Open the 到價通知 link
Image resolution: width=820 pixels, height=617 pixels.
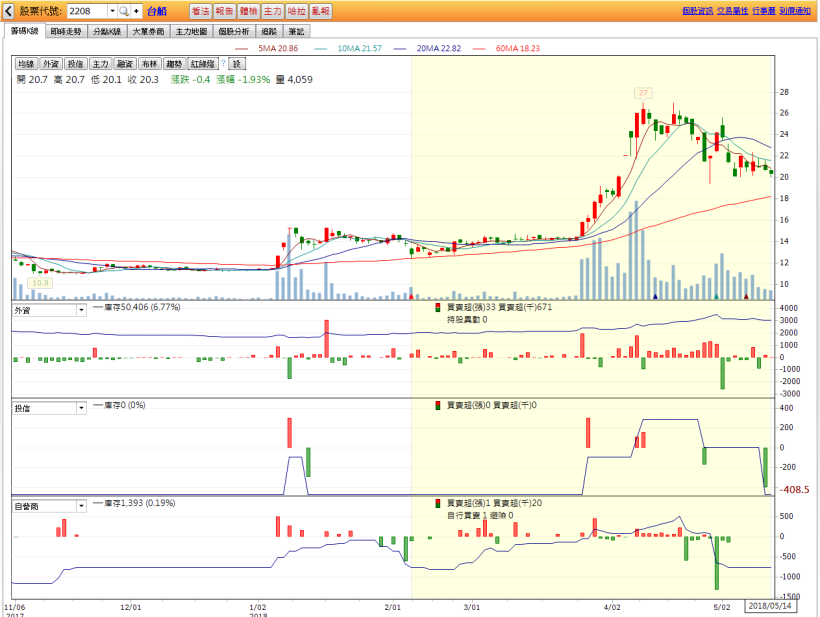795,11
